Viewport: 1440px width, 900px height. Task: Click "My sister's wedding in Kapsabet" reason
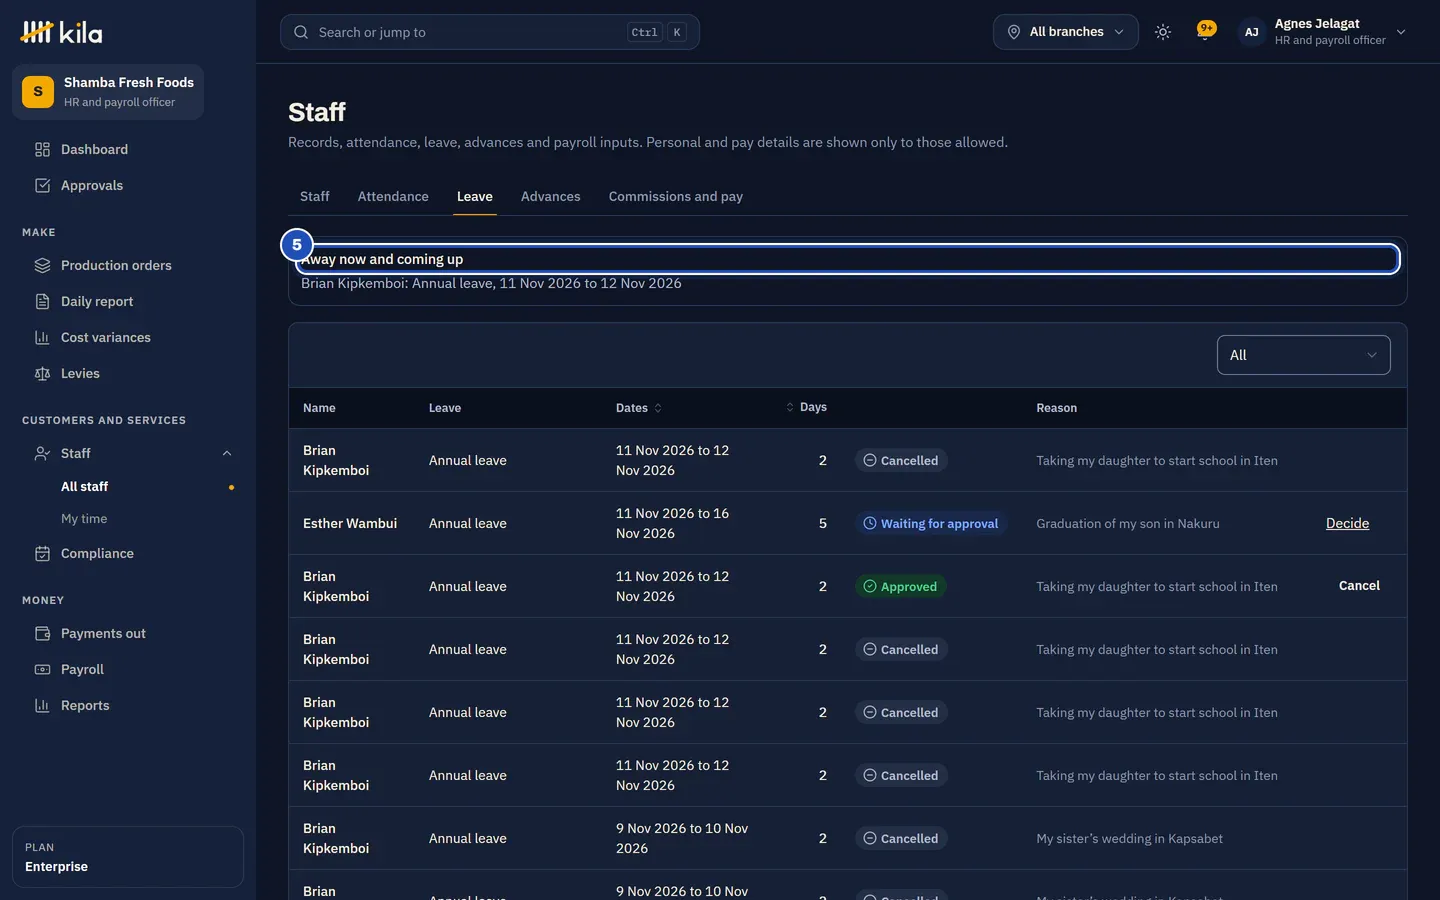[x=1130, y=839]
